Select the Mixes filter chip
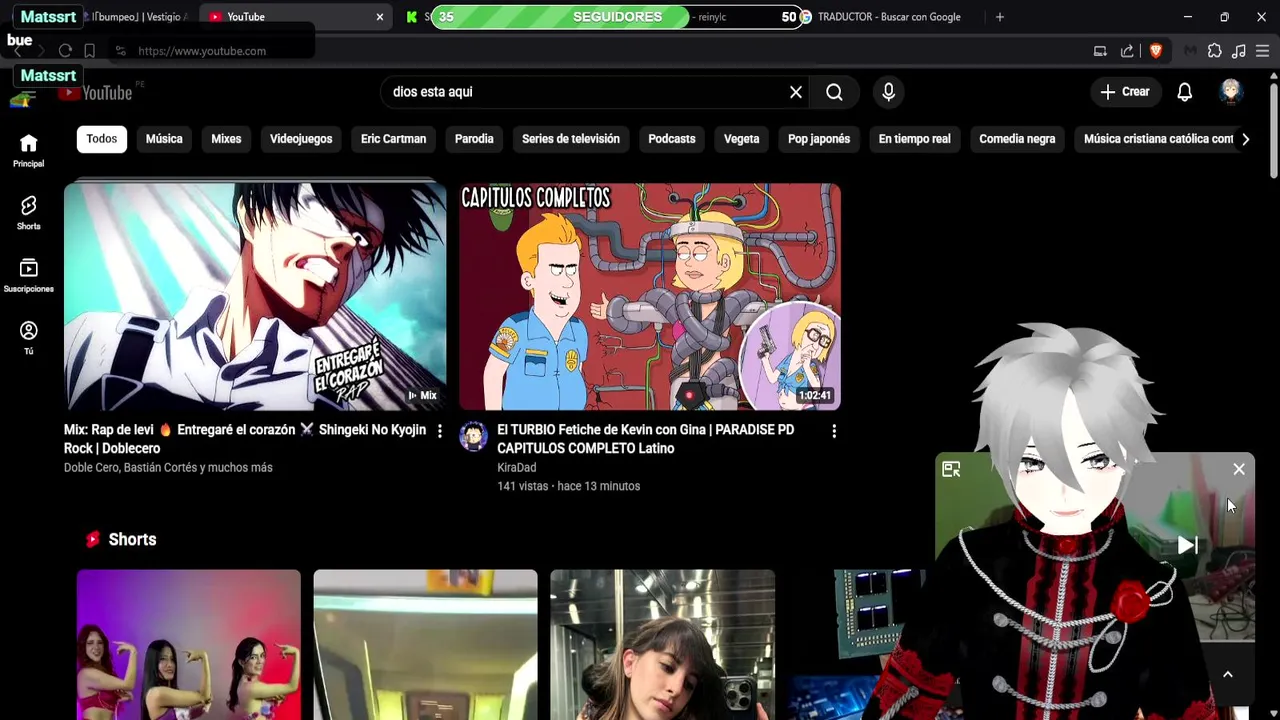This screenshot has width=1280, height=720. point(226,139)
